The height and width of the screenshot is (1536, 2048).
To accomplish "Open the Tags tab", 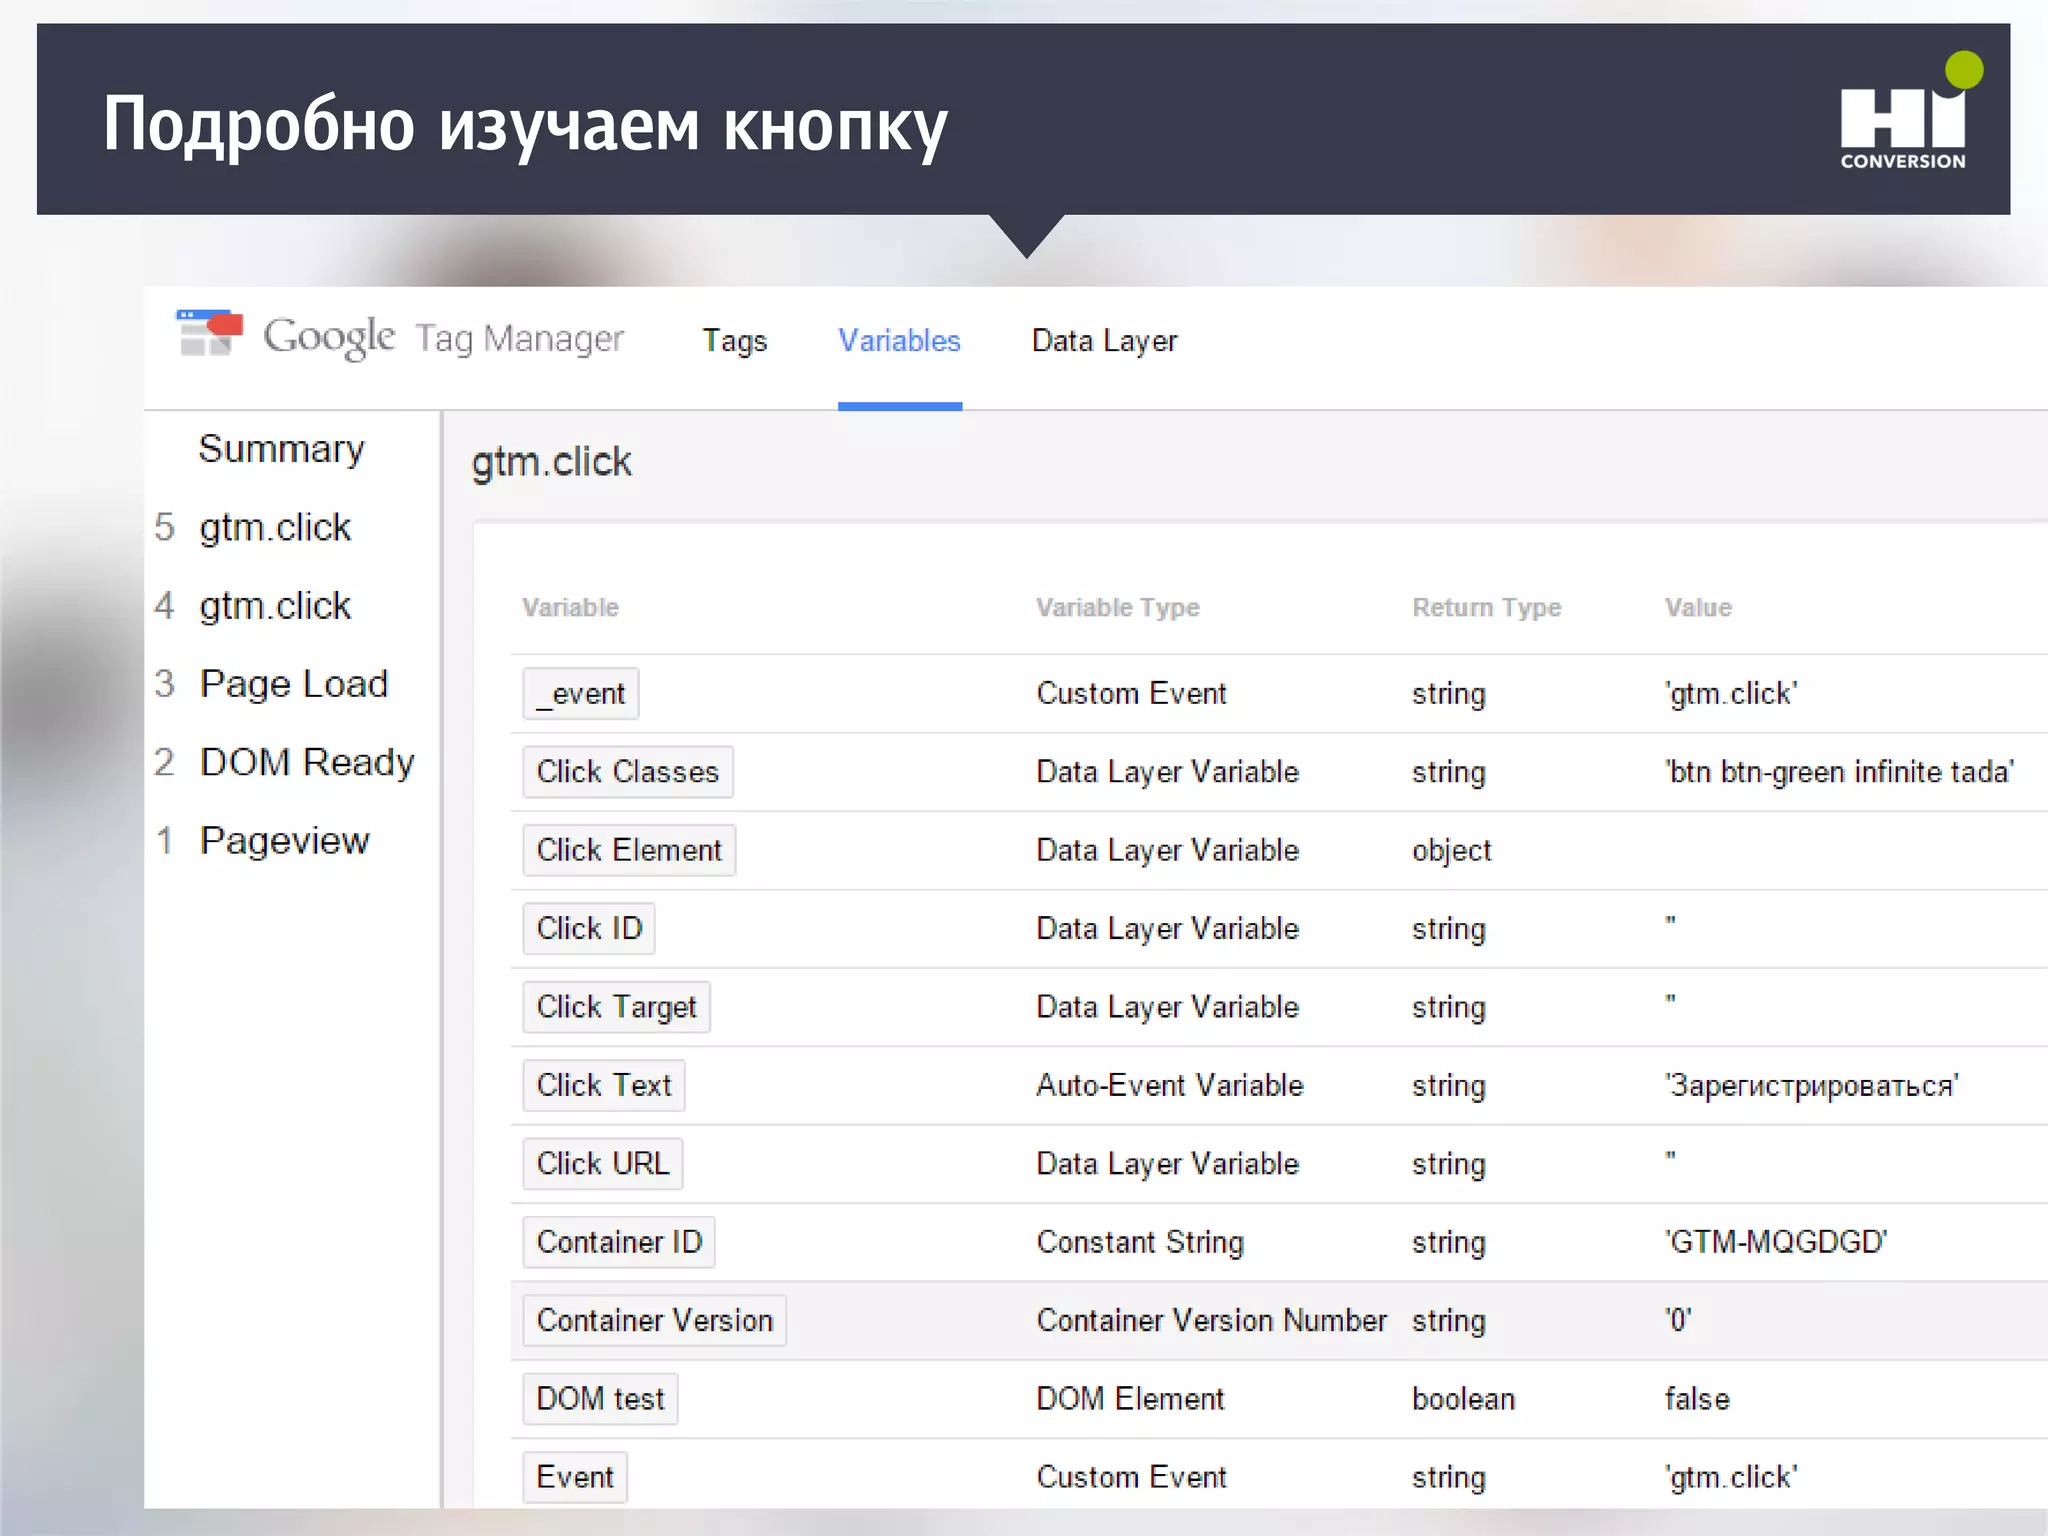I will click(x=734, y=341).
